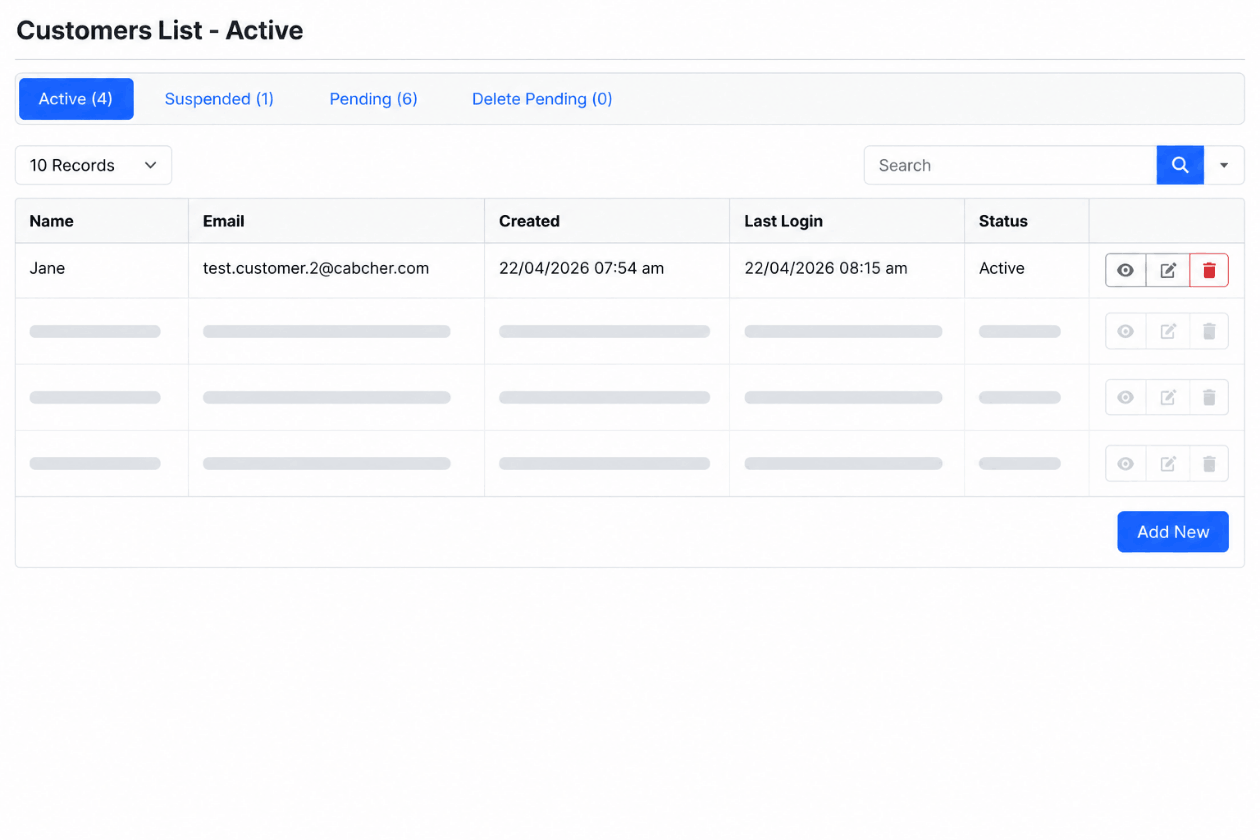Switch to the Active (4) tab
1260x840 pixels.
(76, 99)
